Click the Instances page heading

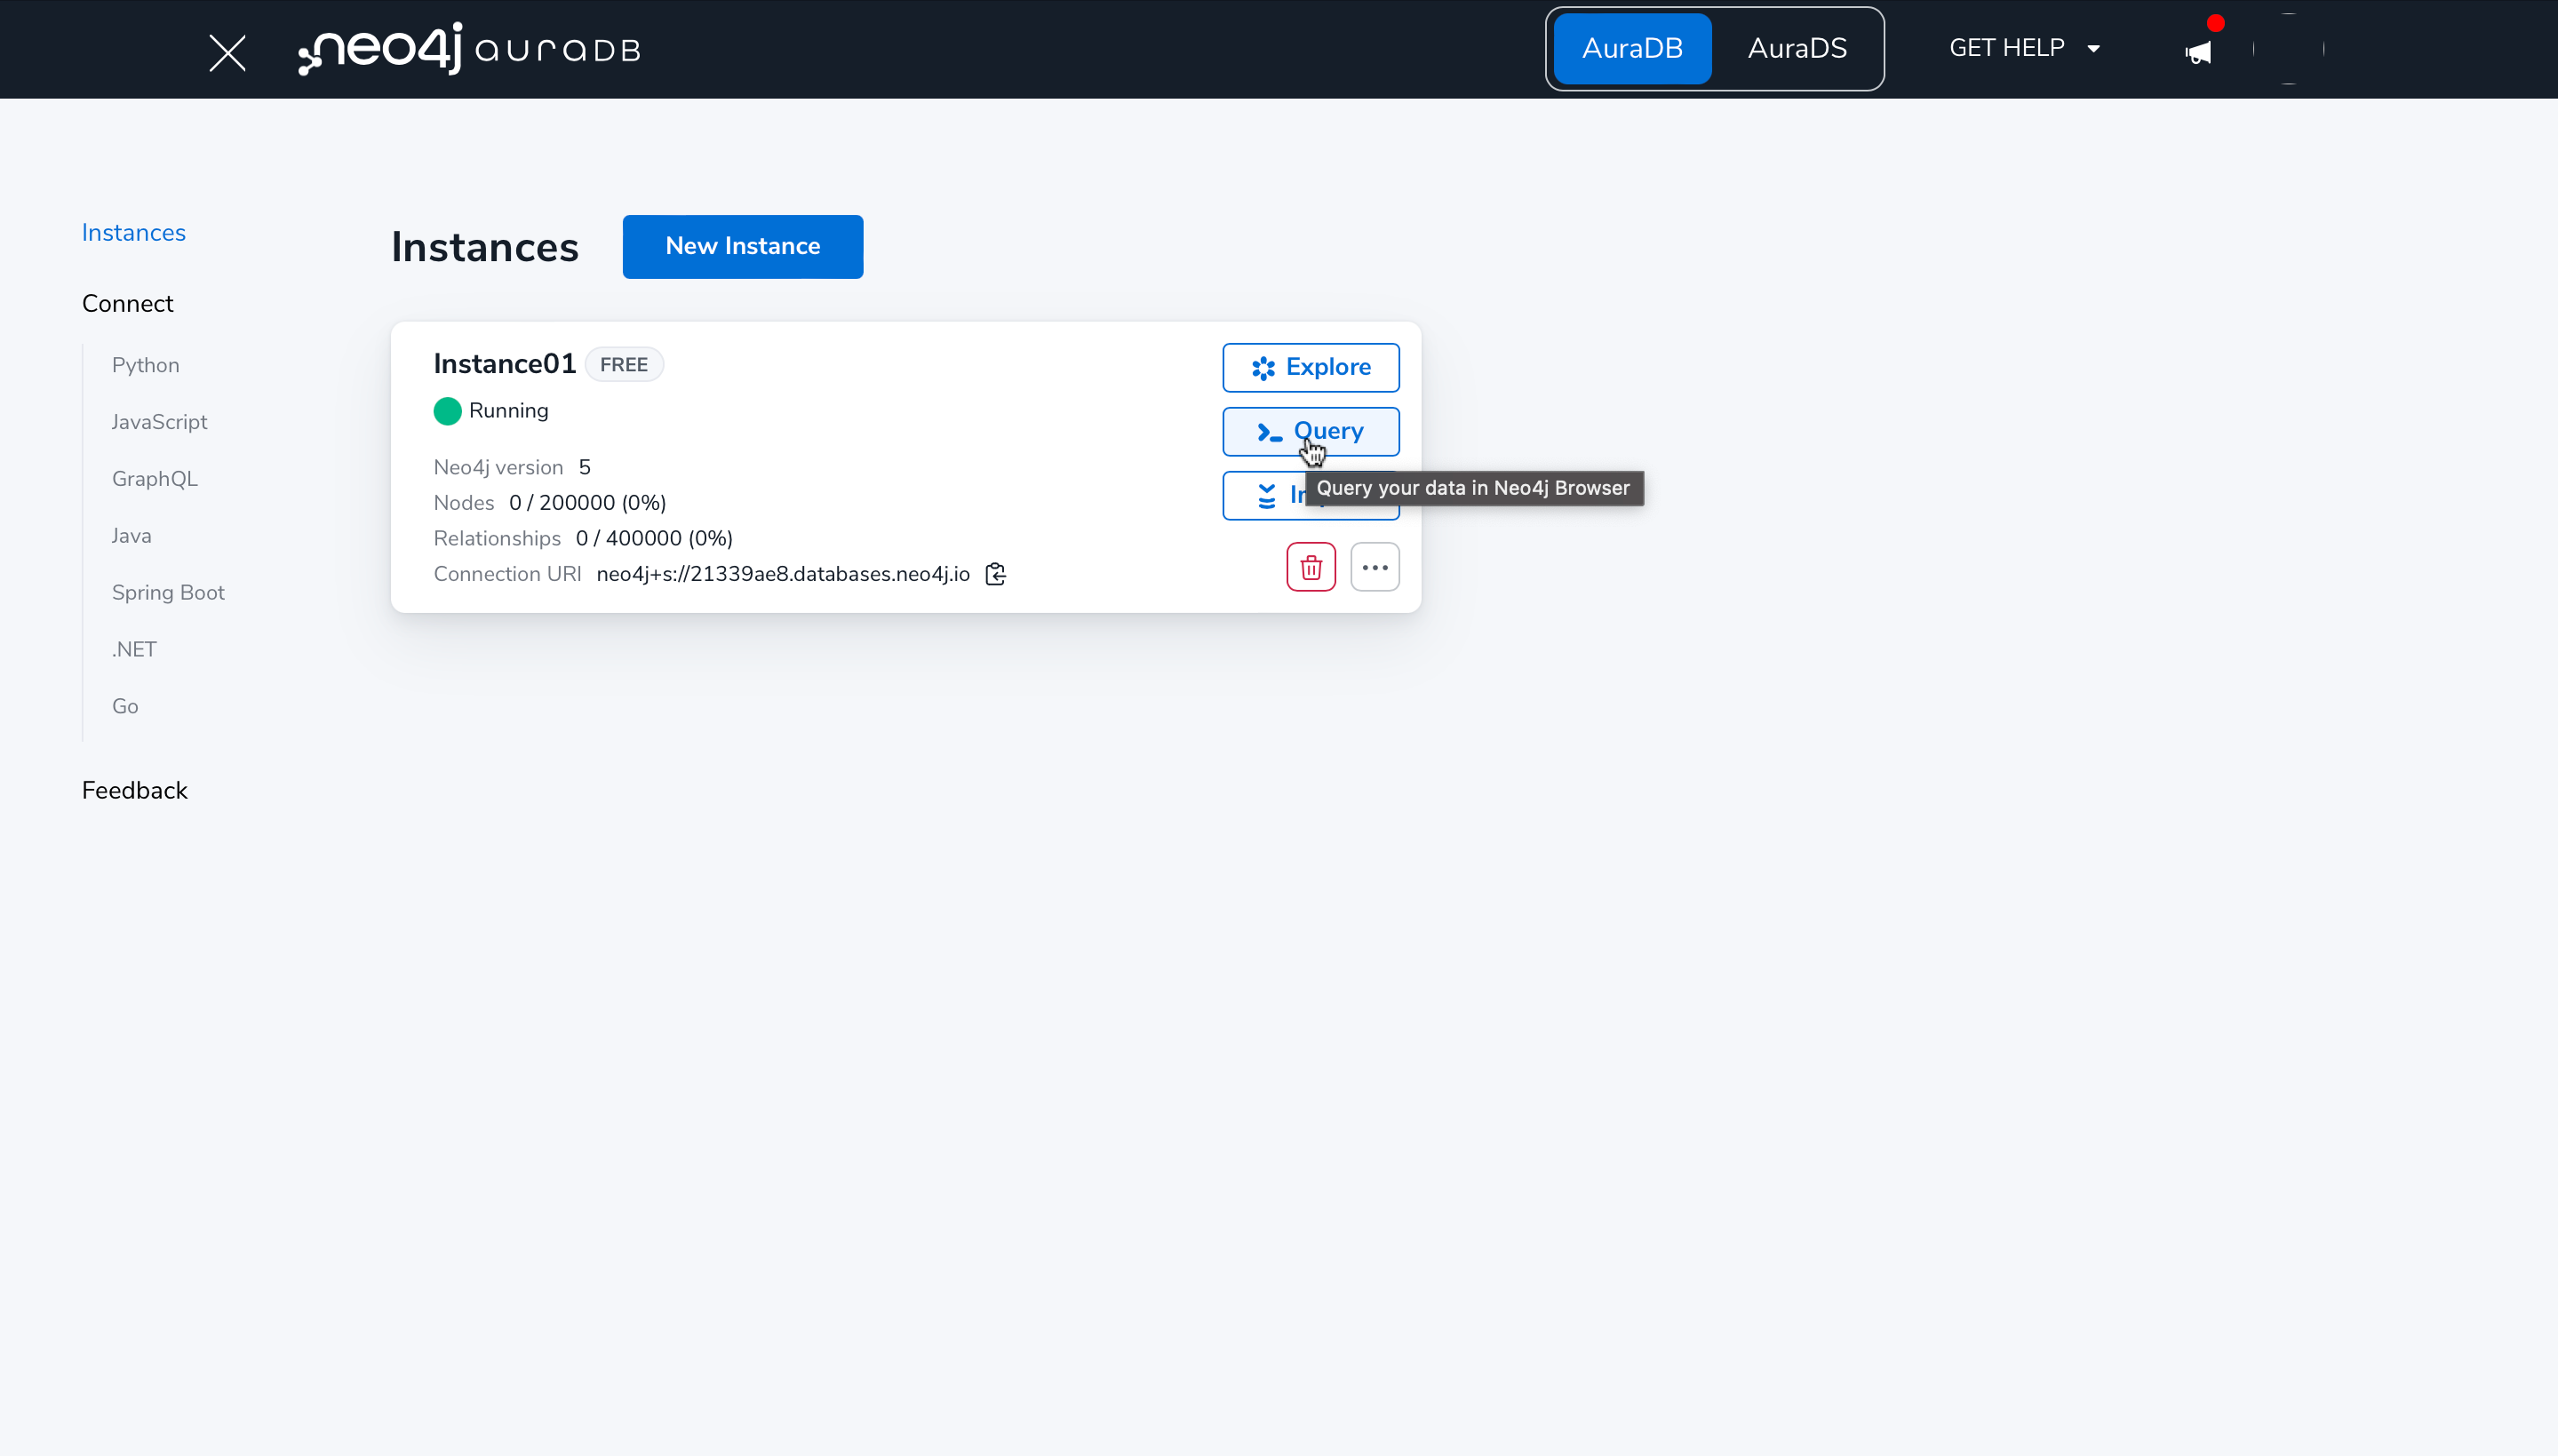point(485,247)
